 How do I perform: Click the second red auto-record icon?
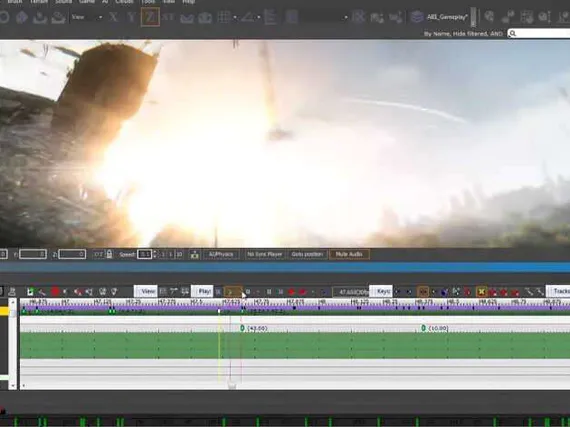pos(302,291)
